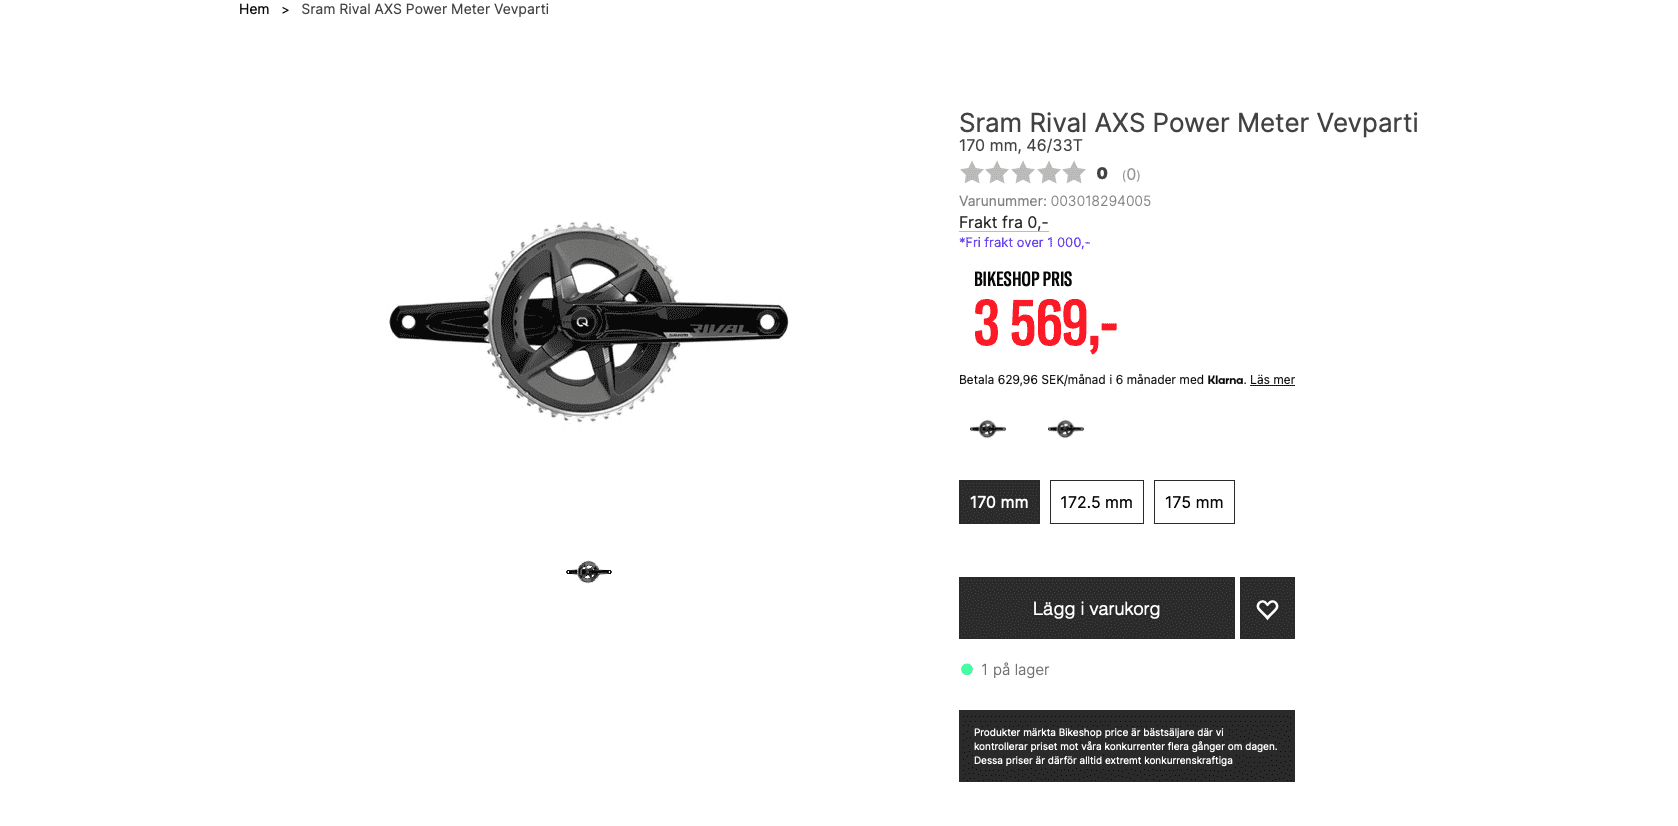Viewport: 1678px width, 826px height.
Task: Click the Fri frakt over 1 000,- note
Action: [1024, 242]
